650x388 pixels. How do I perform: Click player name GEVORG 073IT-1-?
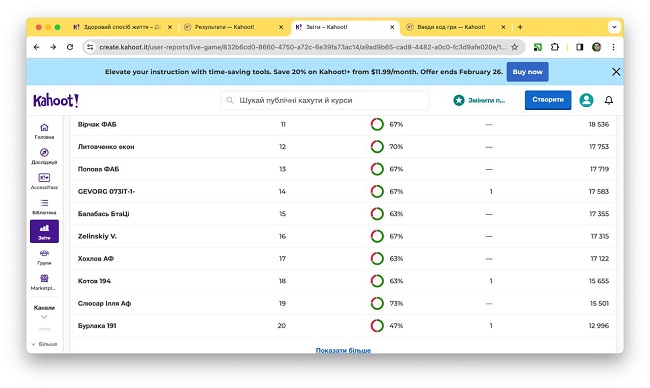pos(106,192)
